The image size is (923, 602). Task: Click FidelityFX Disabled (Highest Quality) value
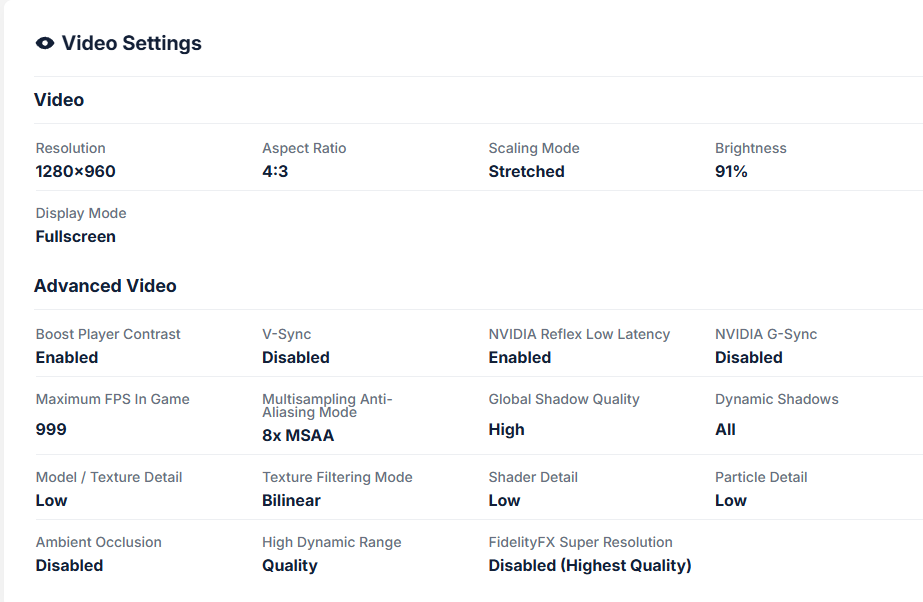tap(589, 565)
